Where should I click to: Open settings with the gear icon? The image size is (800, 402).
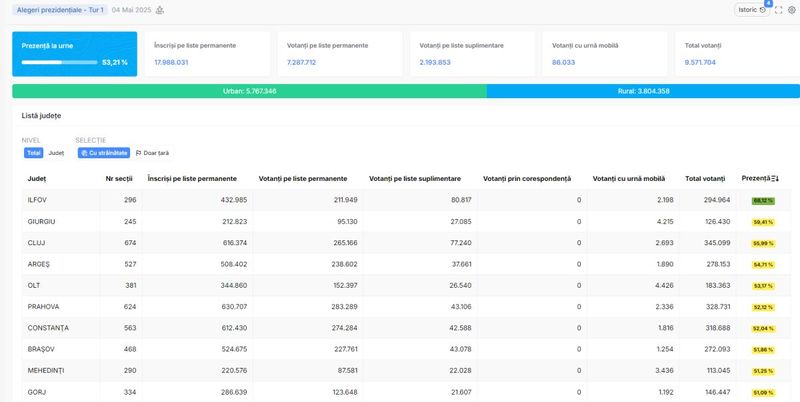click(791, 10)
